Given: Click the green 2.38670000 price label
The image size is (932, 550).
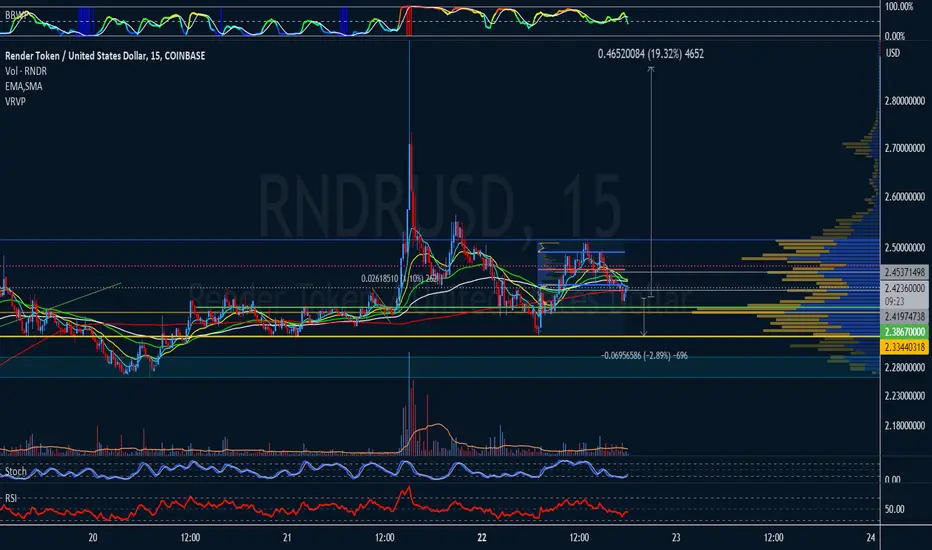Looking at the screenshot, I should [904, 332].
